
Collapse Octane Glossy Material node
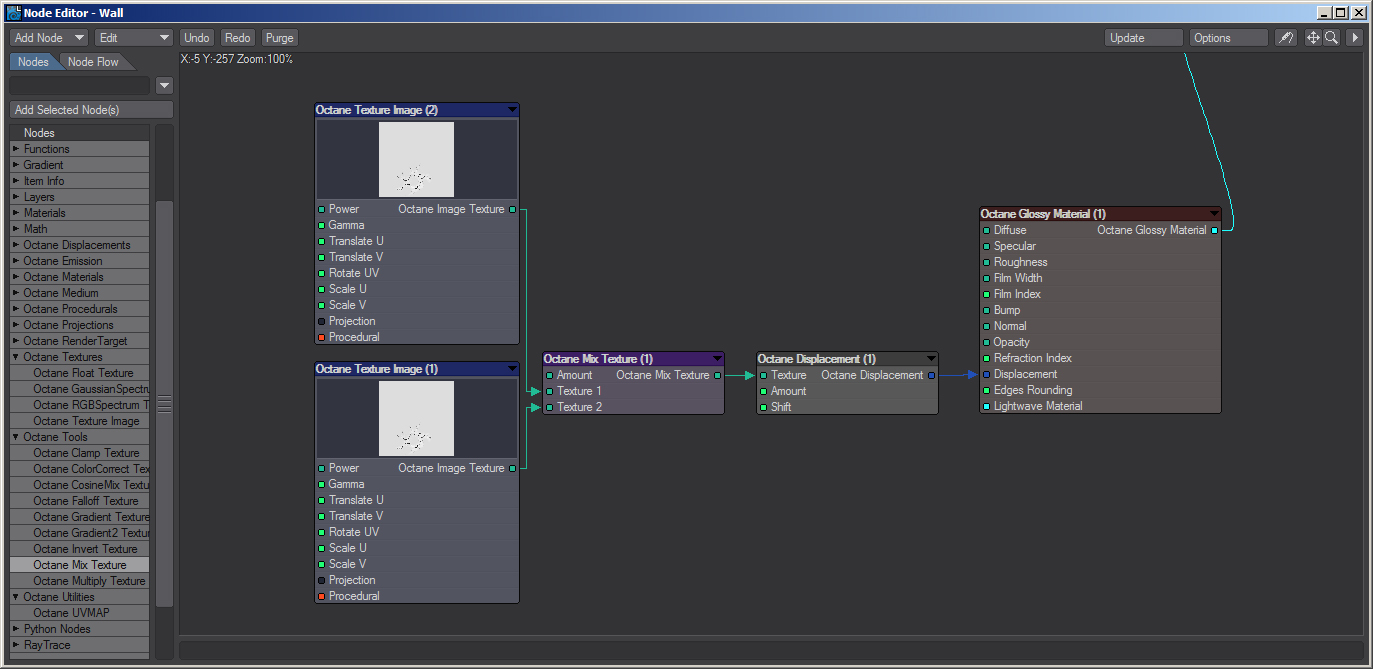coord(1214,214)
